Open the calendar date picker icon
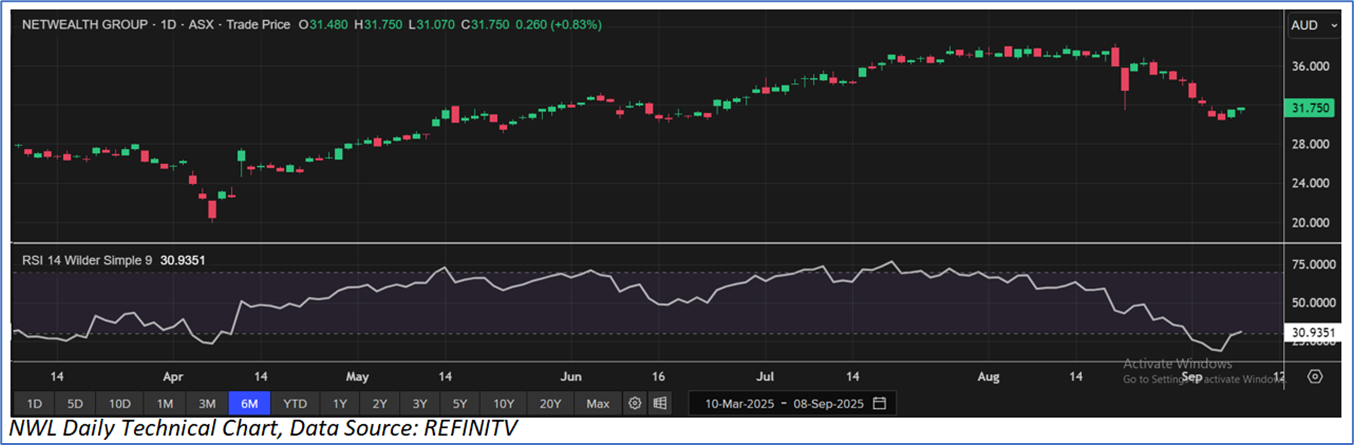 (880, 404)
